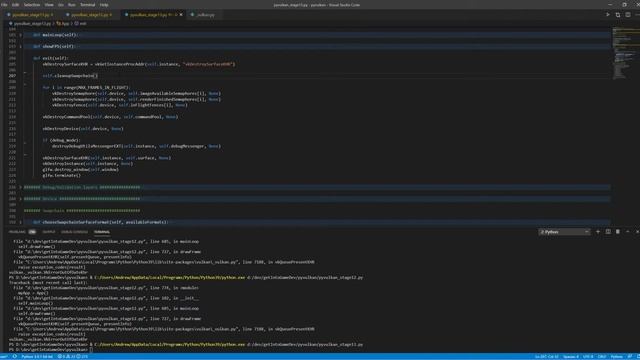The image size is (640, 360).
Task: Click the 'for i in range(MAX_FRAMES_IN_FLIGHT):' line
Action: (x=86, y=88)
